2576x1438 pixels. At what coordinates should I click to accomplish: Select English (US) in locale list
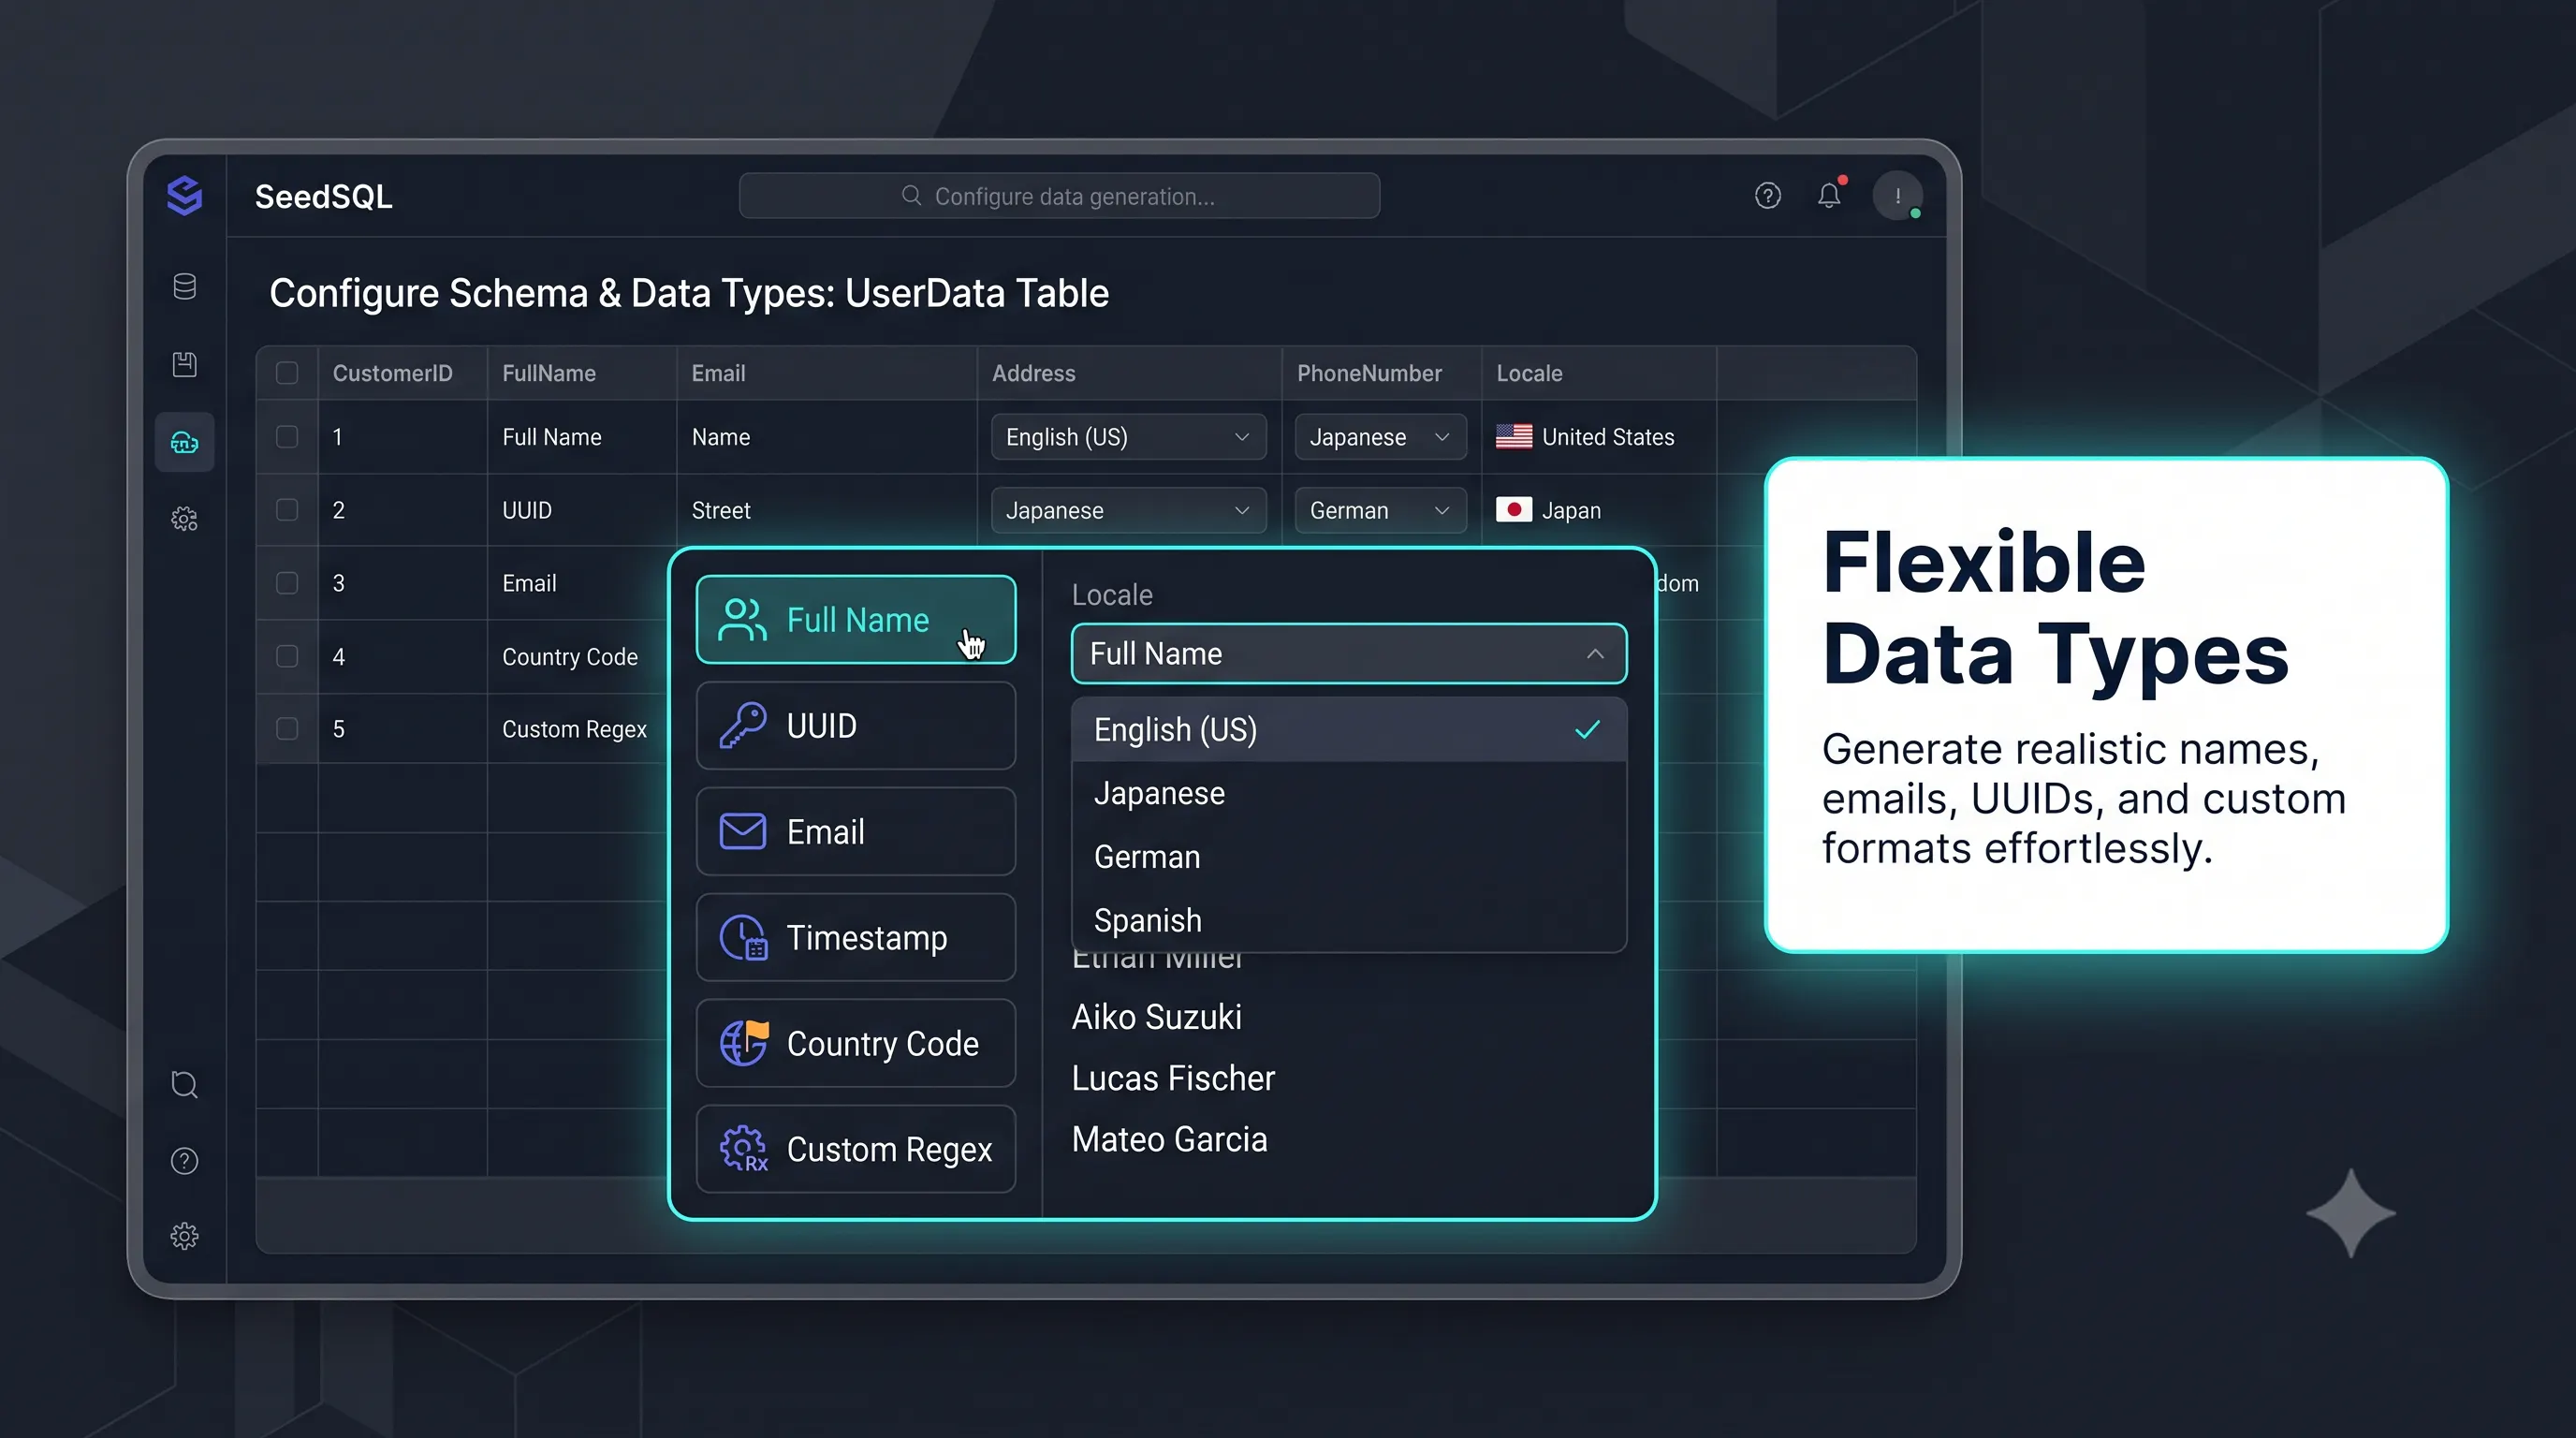[1349, 730]
